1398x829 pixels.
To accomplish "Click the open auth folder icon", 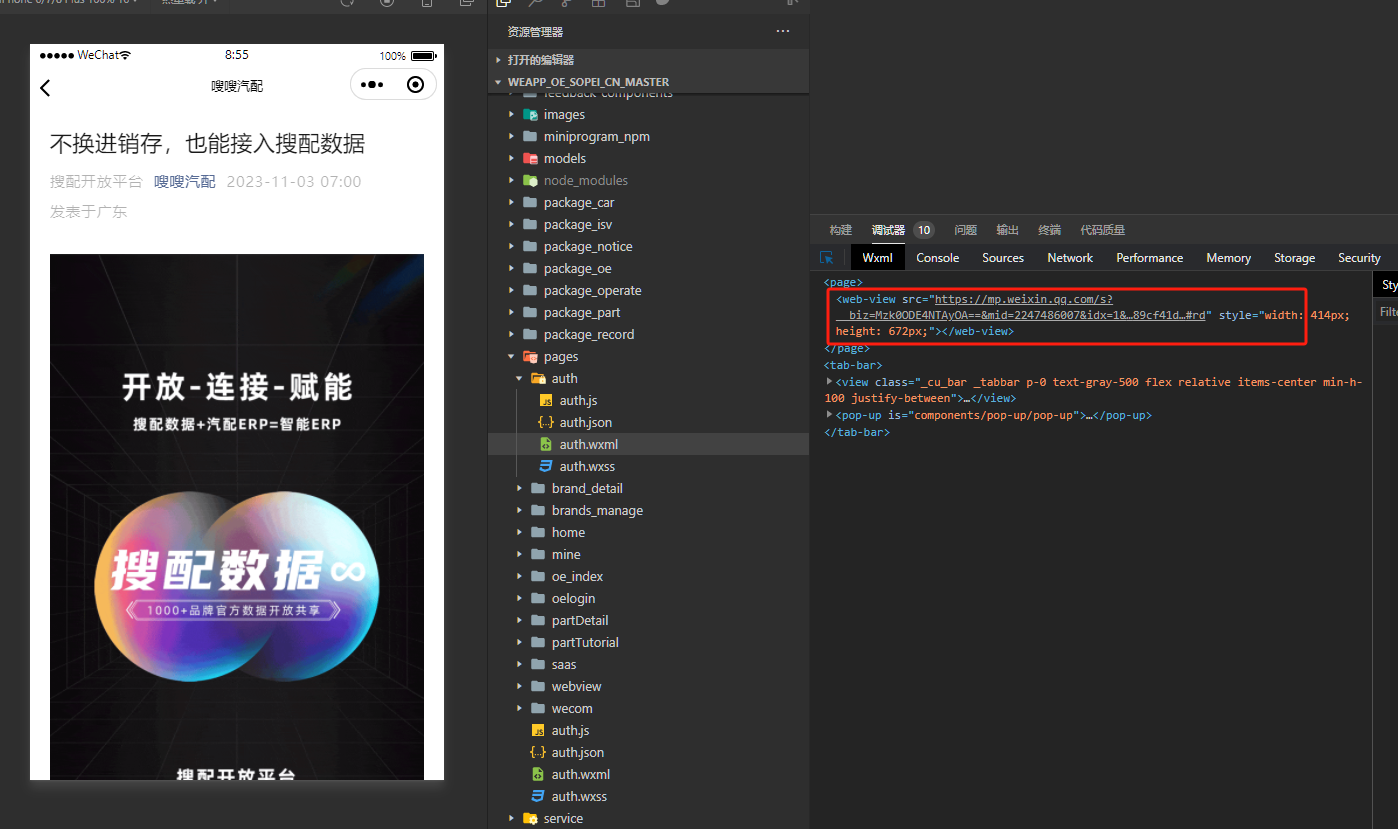I will click(x=538, y=379).
